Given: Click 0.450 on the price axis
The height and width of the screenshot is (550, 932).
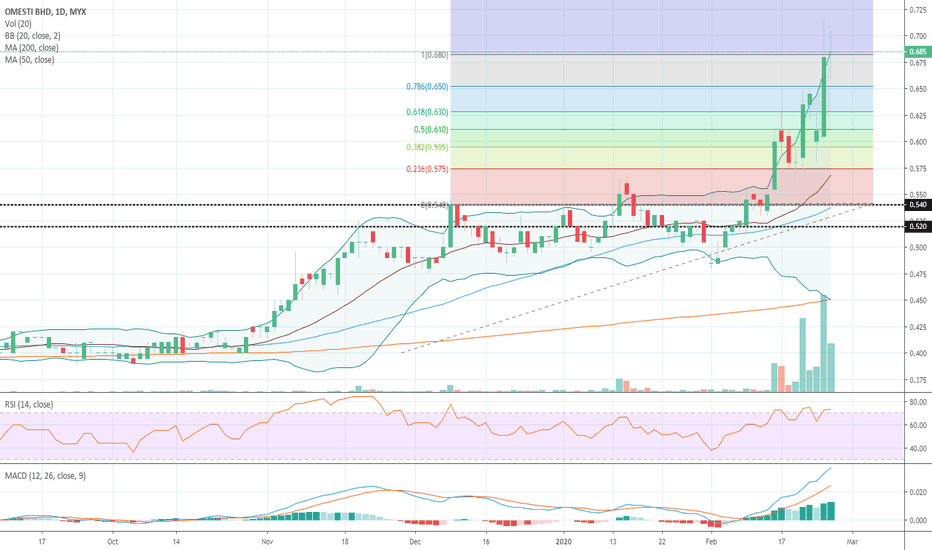Looking at the screenshot, I should [x=918, y=300].
